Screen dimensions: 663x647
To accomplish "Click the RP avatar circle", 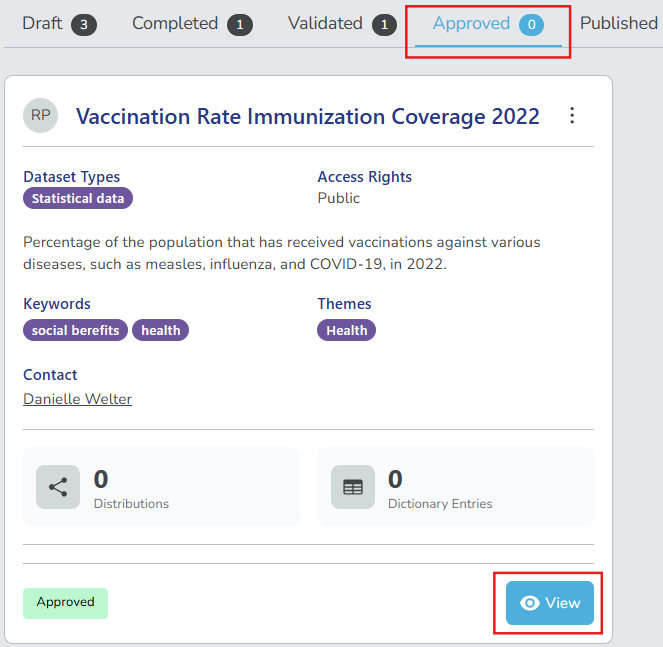I will [x=41, y=116].
